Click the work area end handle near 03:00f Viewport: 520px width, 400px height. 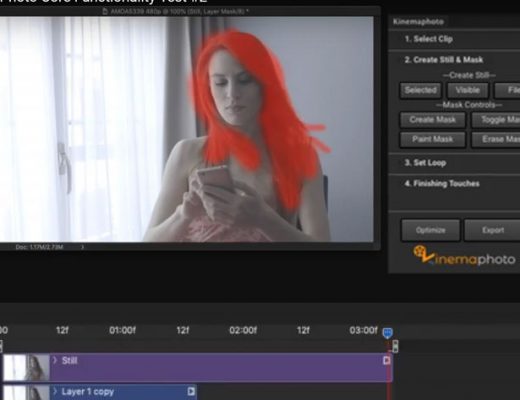click(x=395, y=346)
